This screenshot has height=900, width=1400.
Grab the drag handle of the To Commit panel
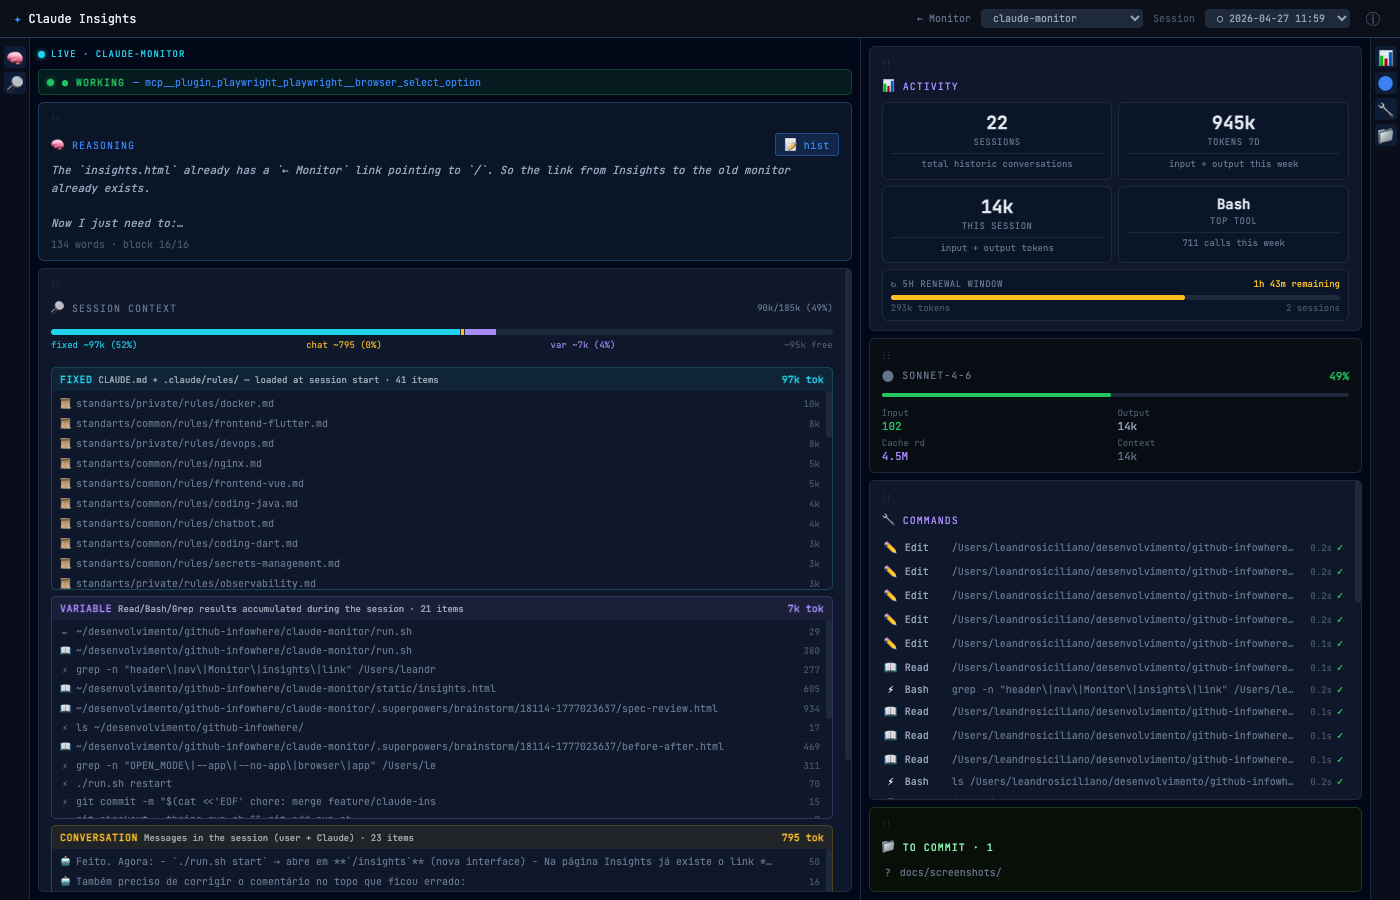point(886,824)
